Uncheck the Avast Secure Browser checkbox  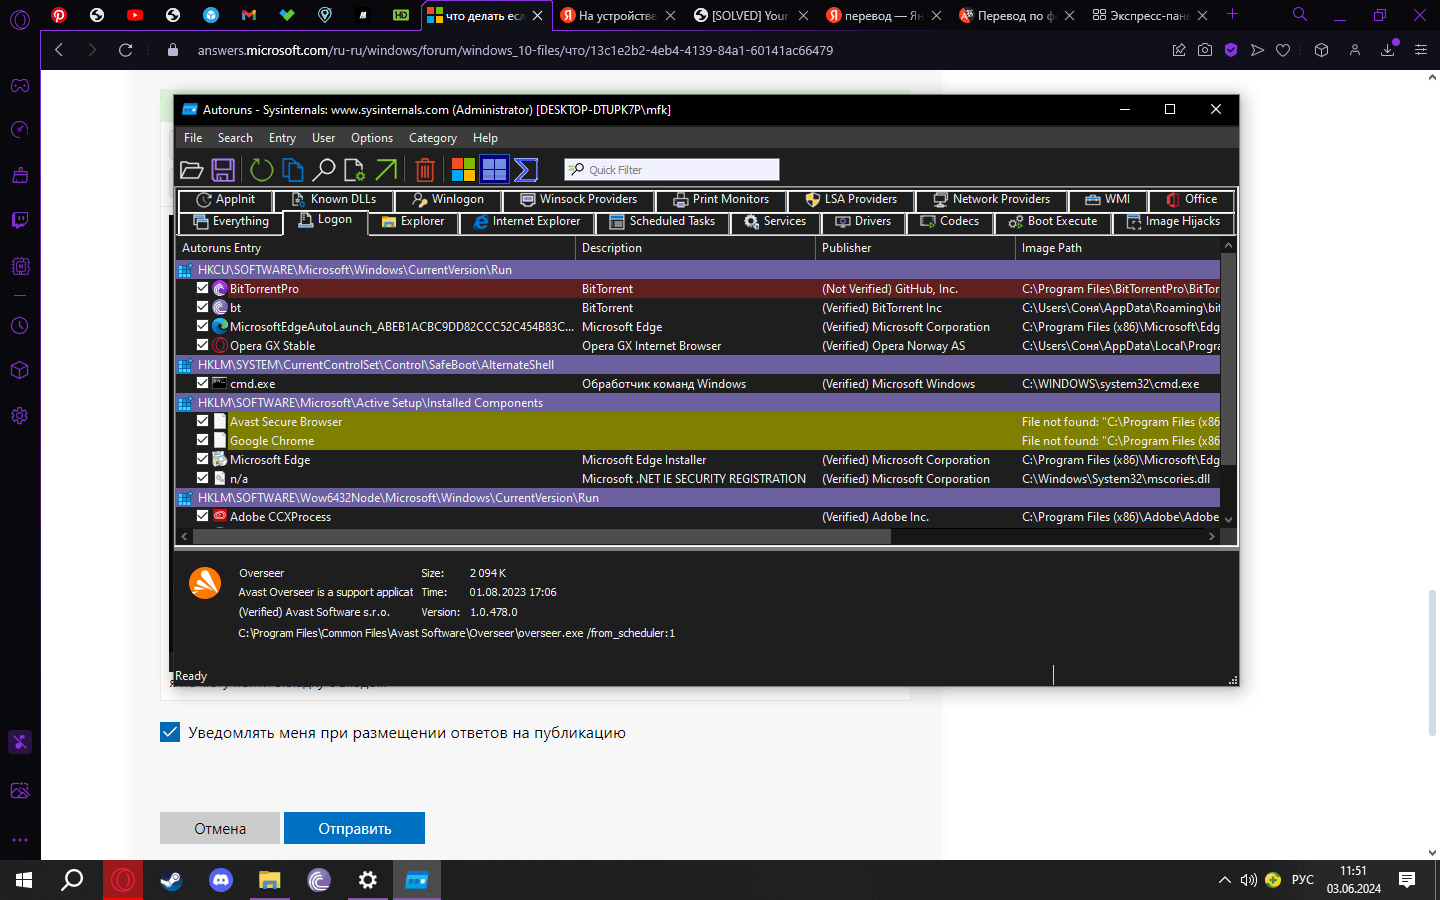(203, 421)
